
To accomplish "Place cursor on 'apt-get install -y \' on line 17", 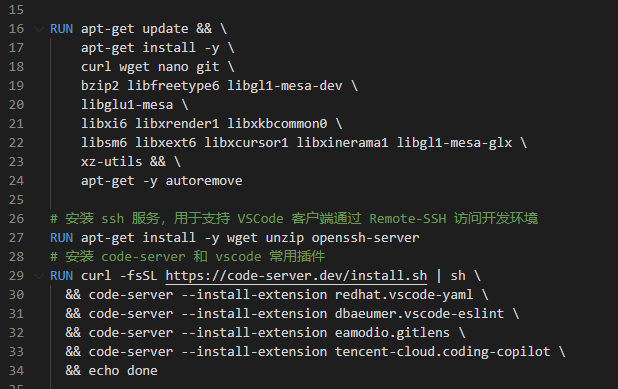I will [158, 48].
